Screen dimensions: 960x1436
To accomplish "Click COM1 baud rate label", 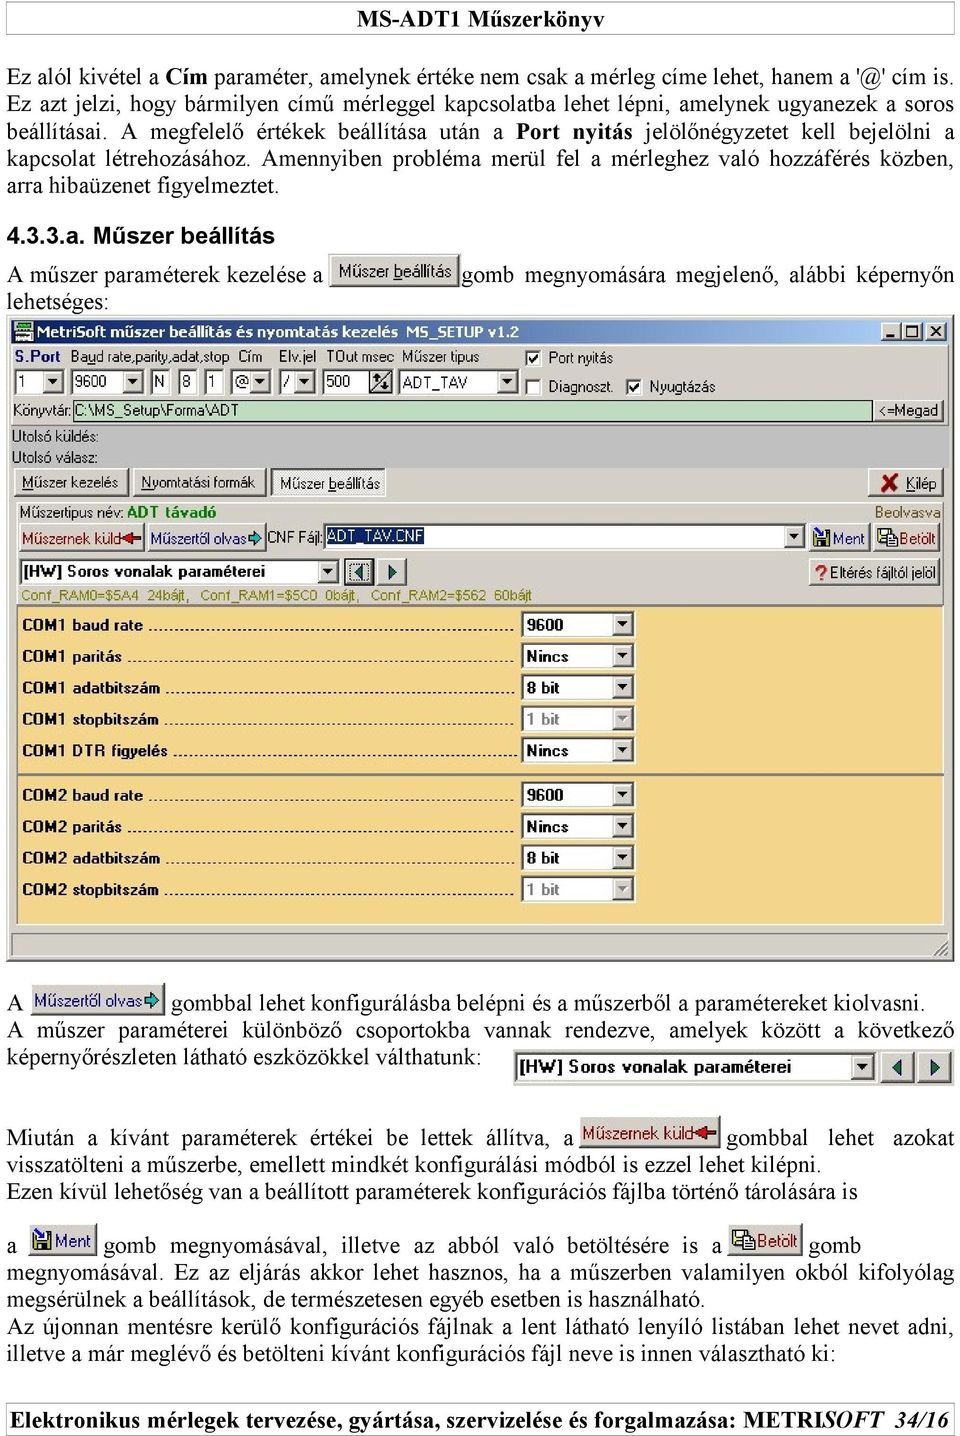I will [82, 625].
